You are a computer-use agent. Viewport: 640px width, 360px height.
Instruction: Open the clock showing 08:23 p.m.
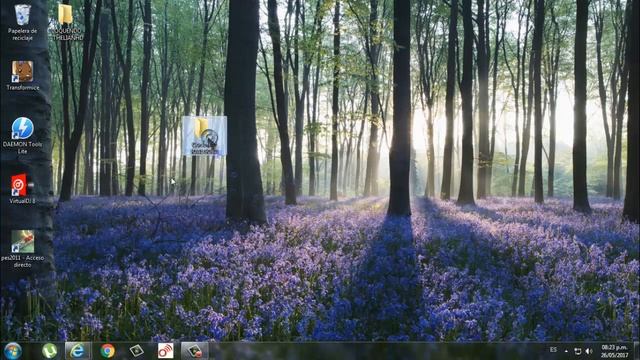614,351
